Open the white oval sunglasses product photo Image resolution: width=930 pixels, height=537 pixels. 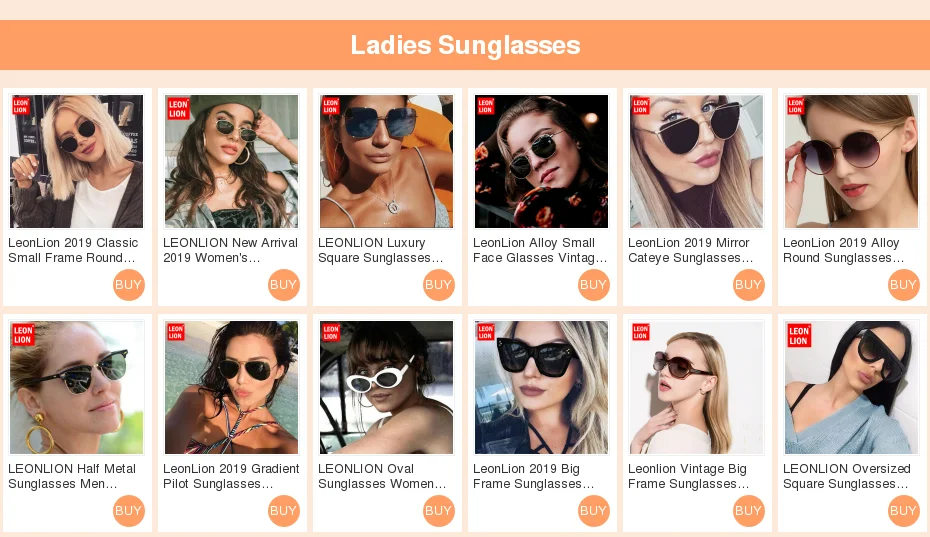pyautogui.click(x=387, y=387)
